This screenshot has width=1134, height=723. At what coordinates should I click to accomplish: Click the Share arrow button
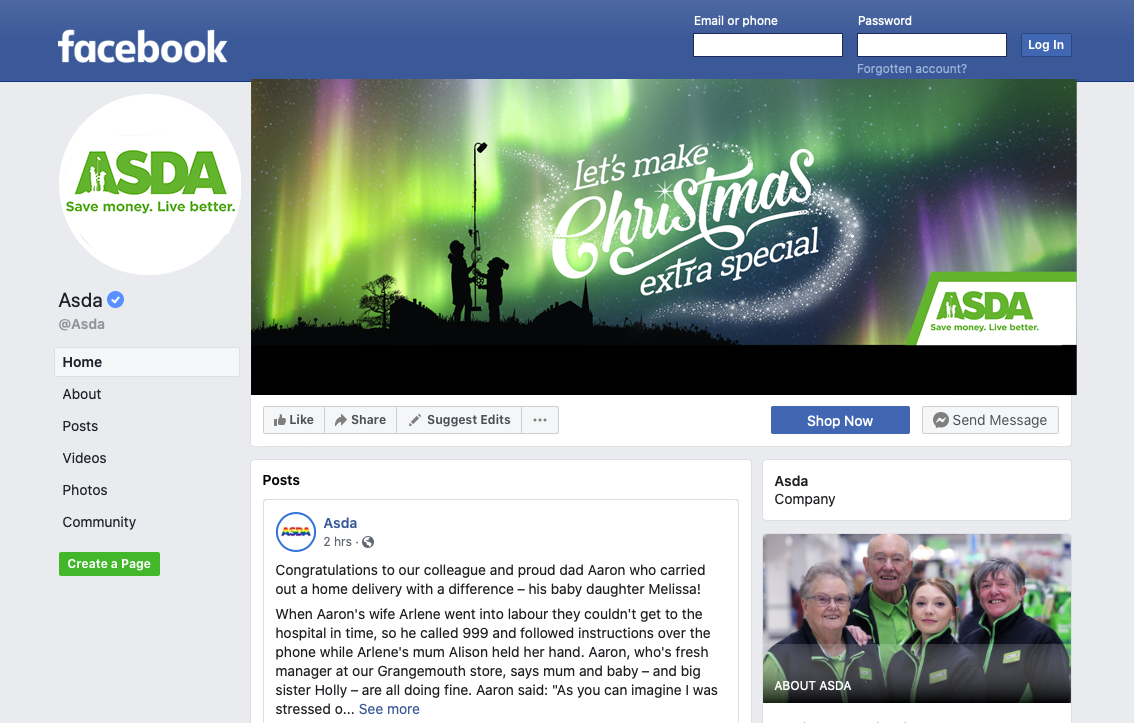coord(360,420)
